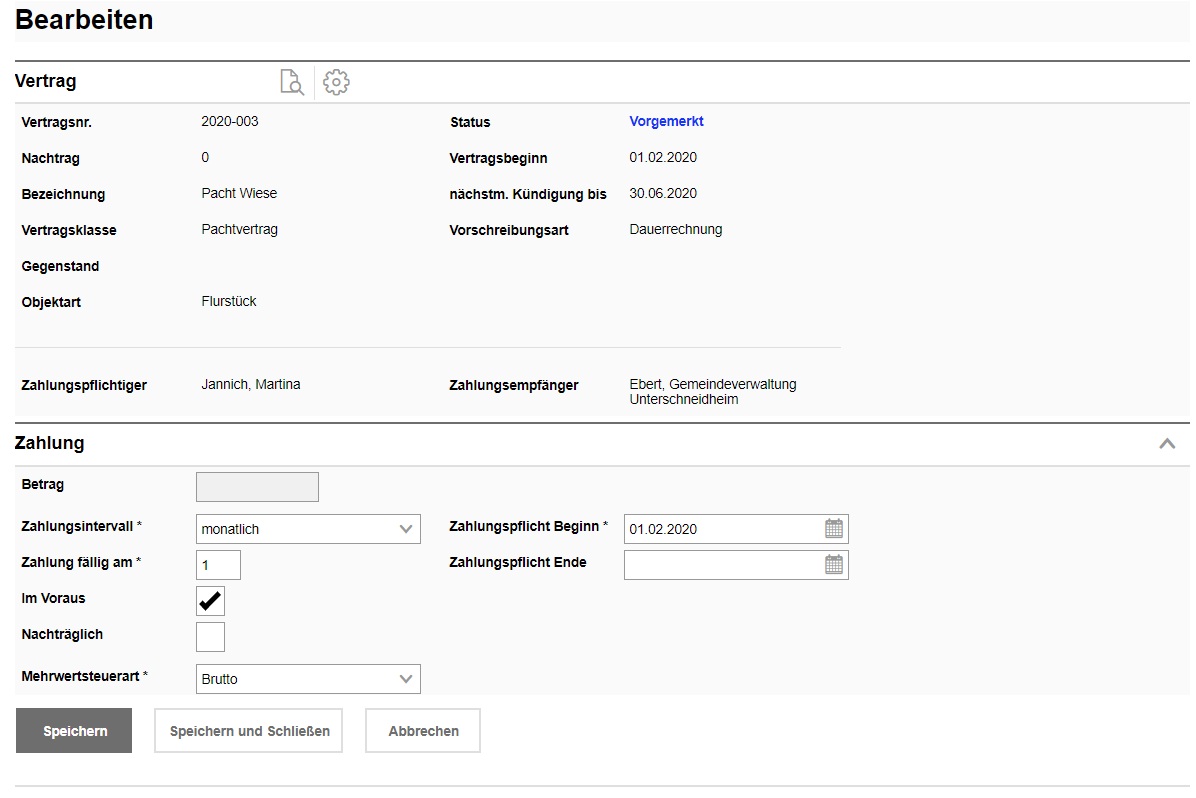This screenshot has width=1196, height=798.
Task: Open calendar picker for Zahlungspflicht Beginn
Action: 834,529
